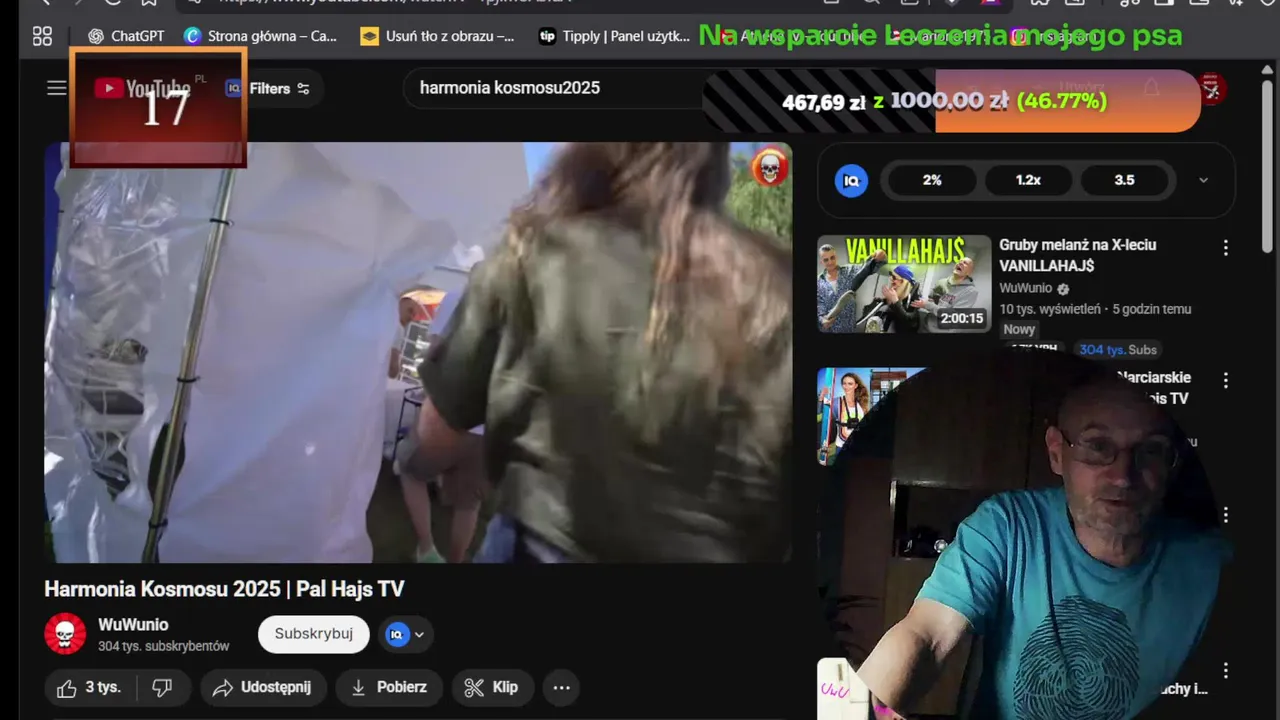The width and height of the screenshot is (1280, 720).
Task: Open the WuWunio skull channel avatar
Action: (x=65, y=634)
